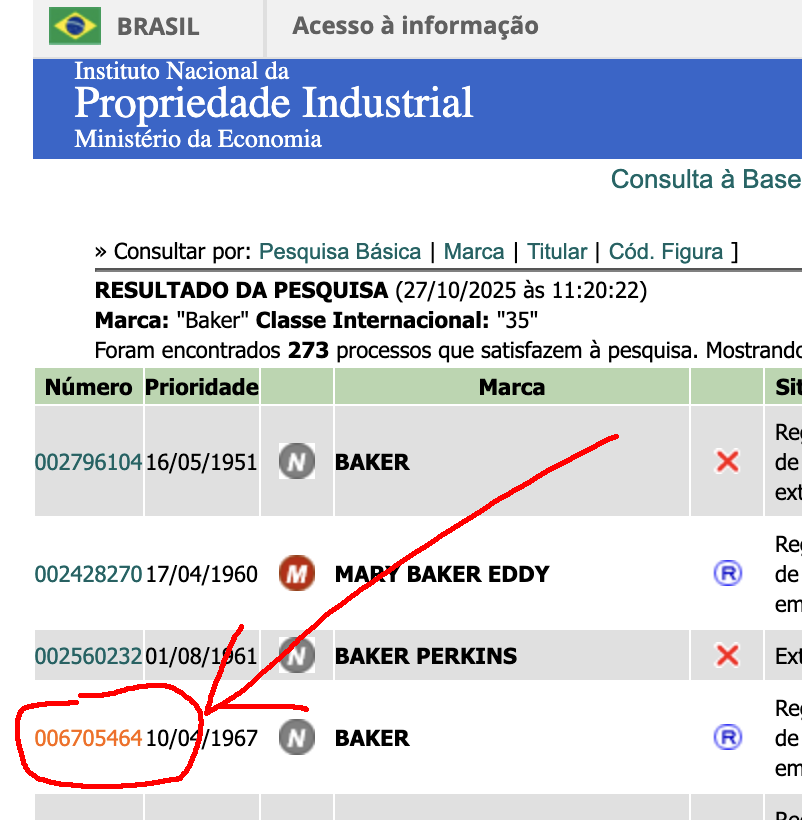Click the gray N icon for 002796104
Viewport: 802px width, 820px height.
(297, 461)
